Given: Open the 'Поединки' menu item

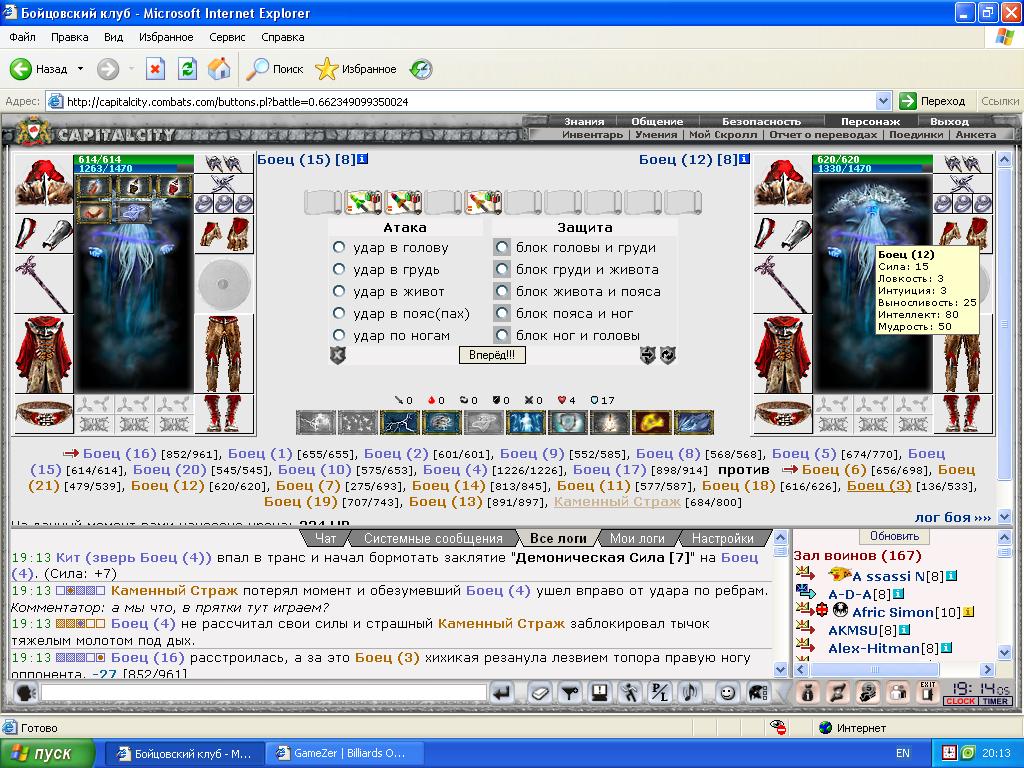Looking at the screenshot, I should click(x=916, y=135).
